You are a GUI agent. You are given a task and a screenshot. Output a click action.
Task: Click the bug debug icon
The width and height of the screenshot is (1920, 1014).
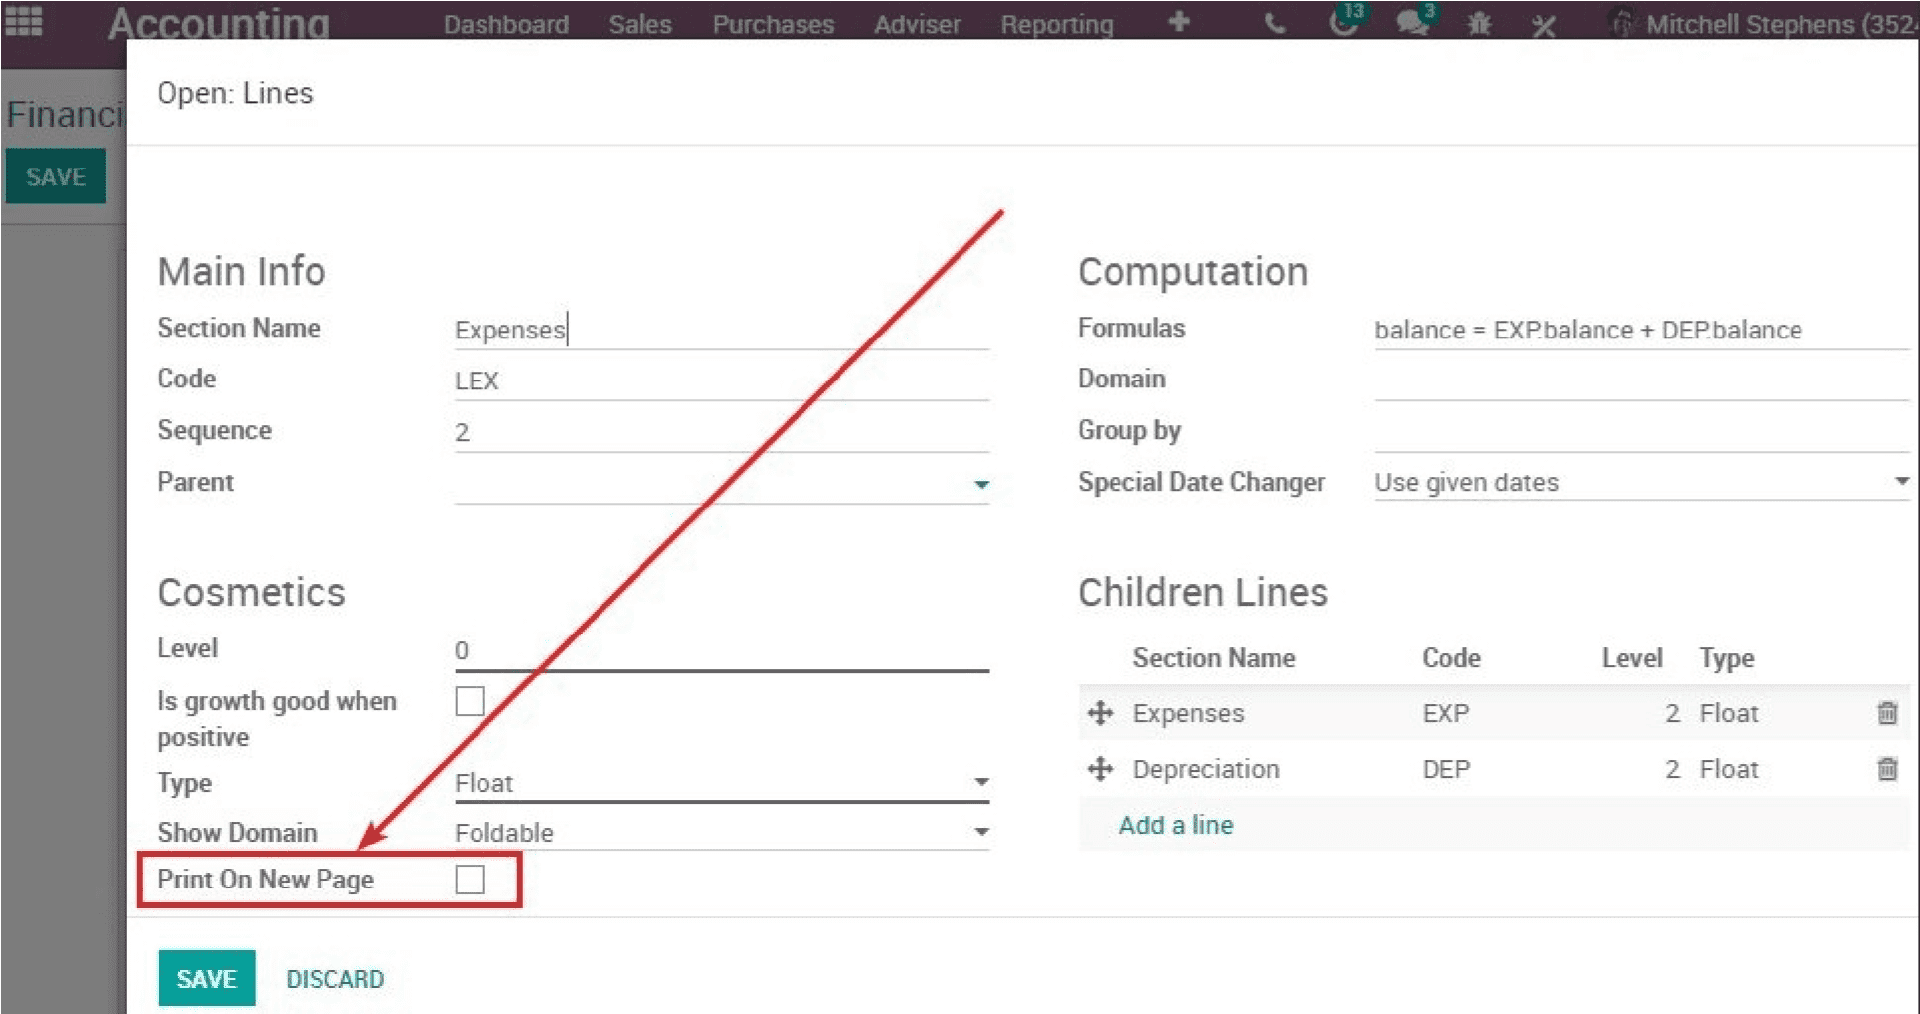[1479, 24]
